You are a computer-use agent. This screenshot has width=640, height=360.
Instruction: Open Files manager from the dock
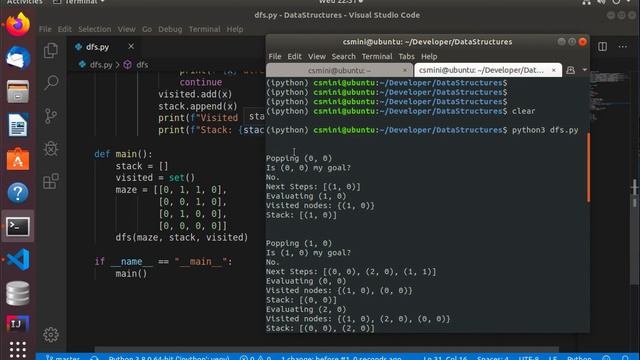[18, 91]
